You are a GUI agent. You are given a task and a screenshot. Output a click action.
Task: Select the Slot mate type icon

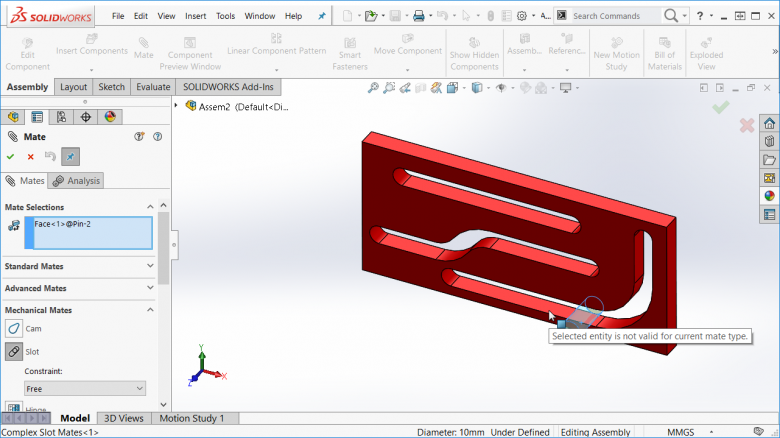(14, 351)
